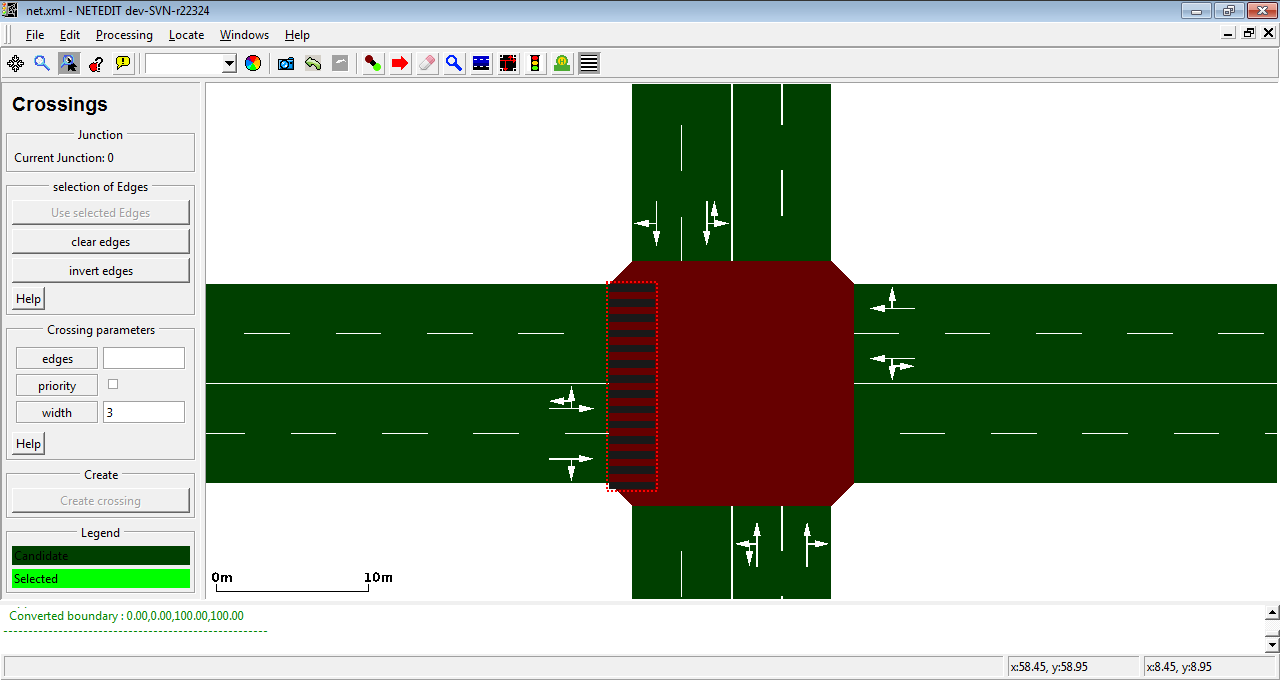The image size is (1280, 680).
Task: Click the invert edges button
Action: coord(100,270)
